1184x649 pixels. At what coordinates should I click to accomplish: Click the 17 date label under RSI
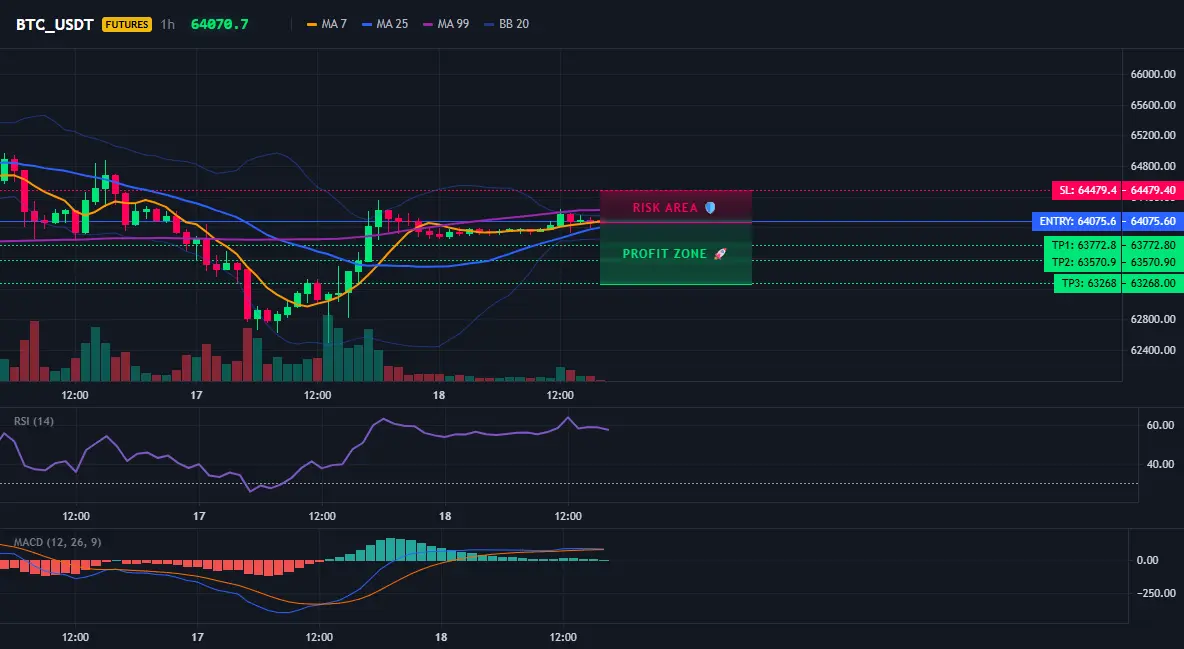(199, 516)
